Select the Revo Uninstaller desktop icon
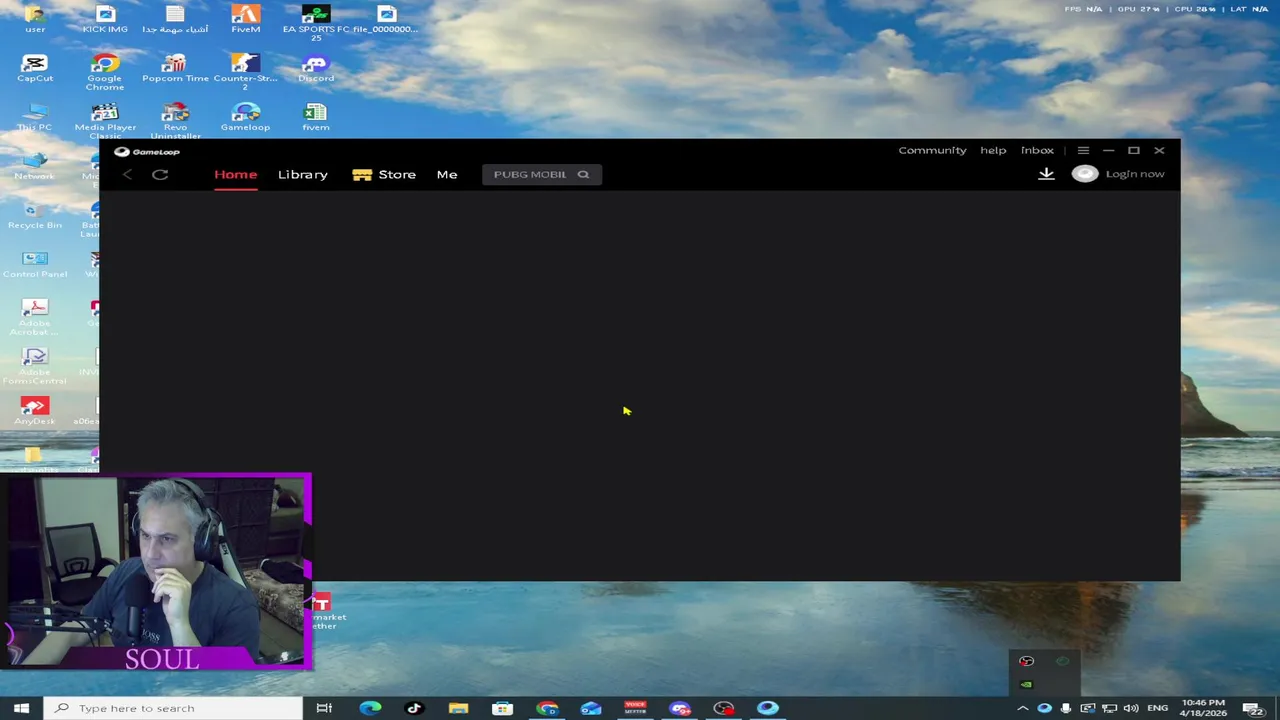The width and height of the screenshot is (1280, 720). (x=175, y=120)
